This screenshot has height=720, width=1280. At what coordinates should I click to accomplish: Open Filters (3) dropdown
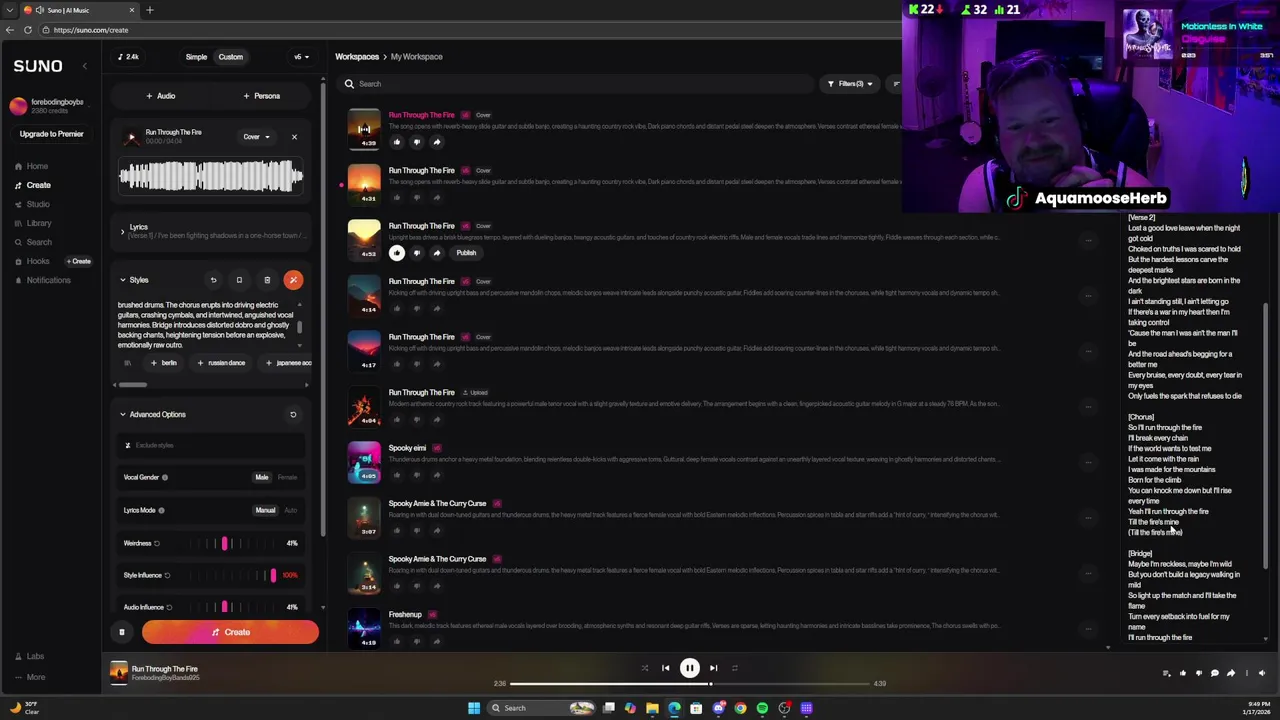click(x=849, y=84)
